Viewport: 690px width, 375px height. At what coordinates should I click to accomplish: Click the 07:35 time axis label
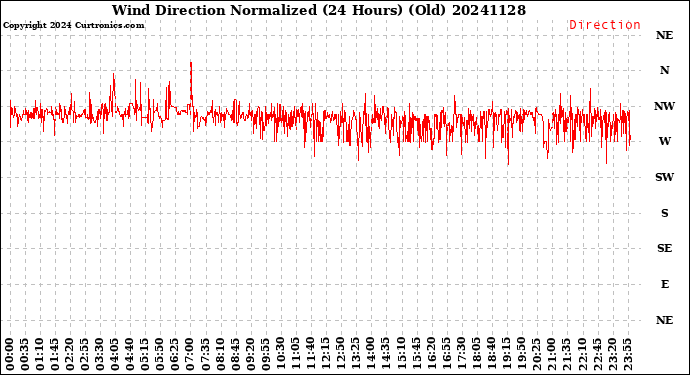[x=205, y=355]
